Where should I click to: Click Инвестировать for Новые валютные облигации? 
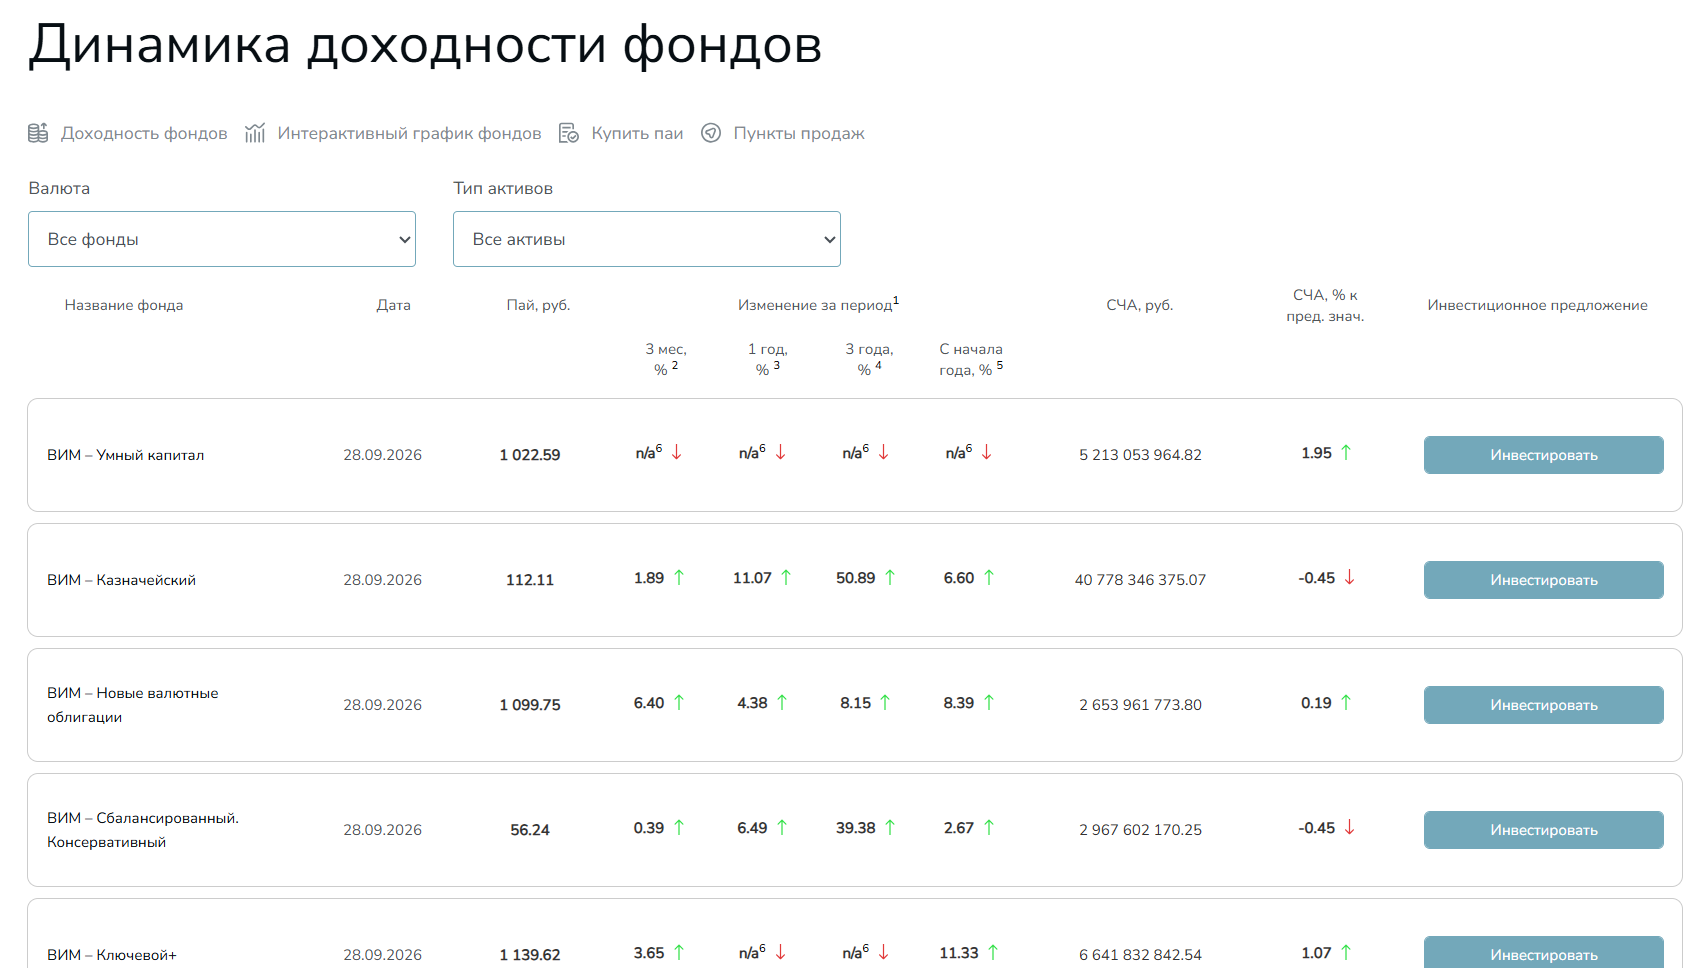click(1543, 705)
